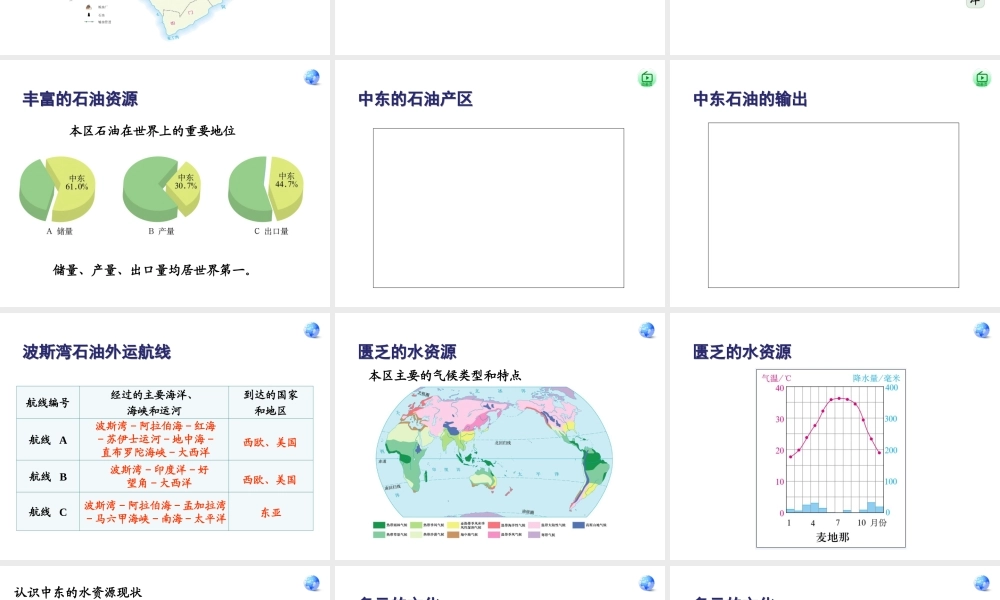Click the sentence 储量、产量、出口量均居世界第一。
This screenshot has width=1000, height=600.
point(152,270)
